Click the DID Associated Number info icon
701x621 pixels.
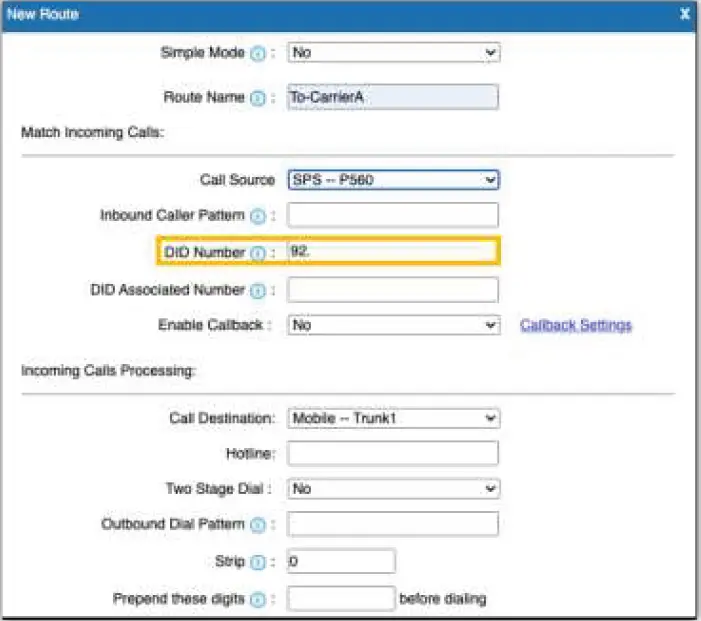(258, 291)
